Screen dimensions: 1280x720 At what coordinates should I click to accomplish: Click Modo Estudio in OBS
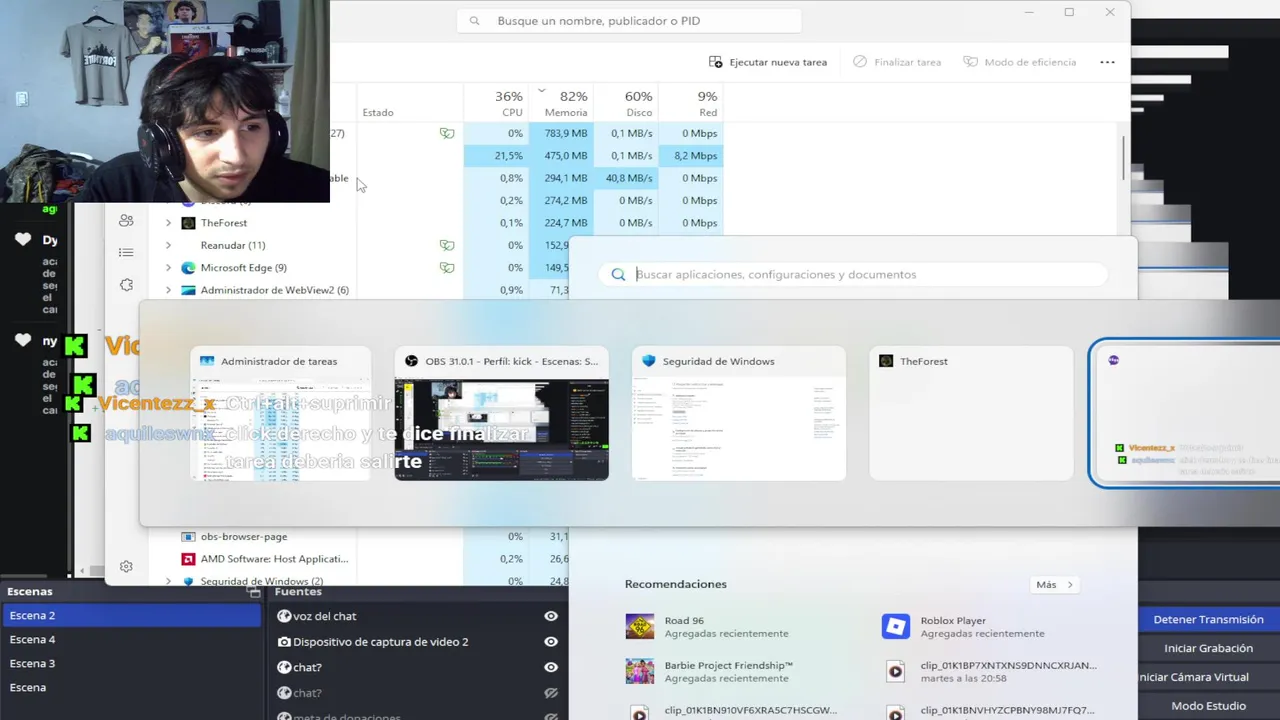click(1208, 706)
